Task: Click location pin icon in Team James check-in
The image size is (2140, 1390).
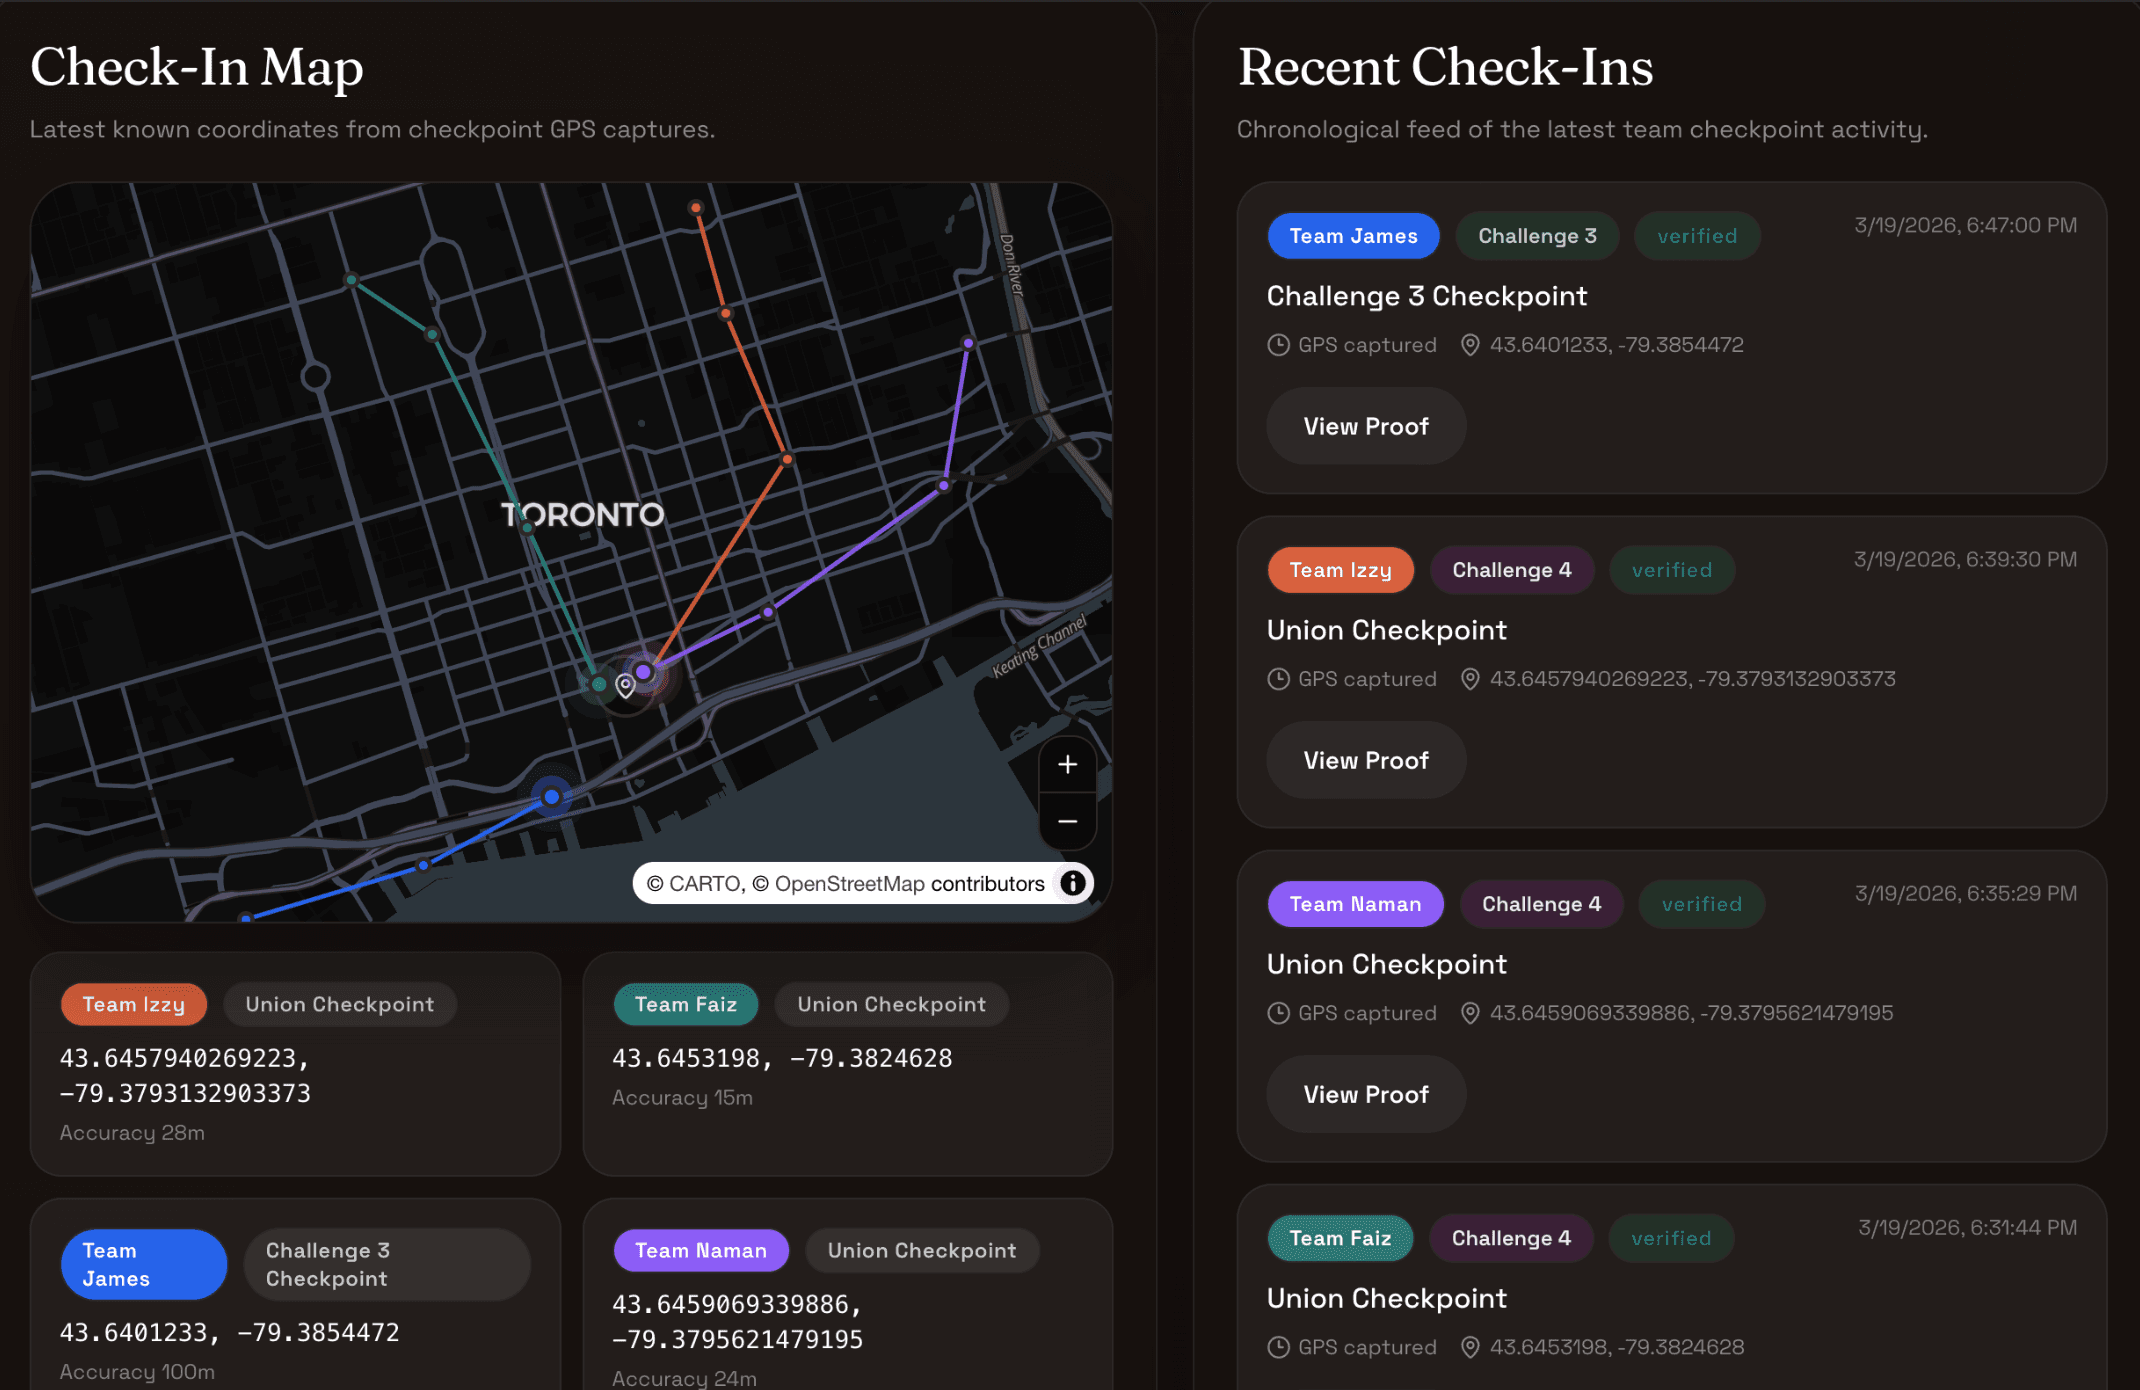Action: click(x=1469, y=345)
